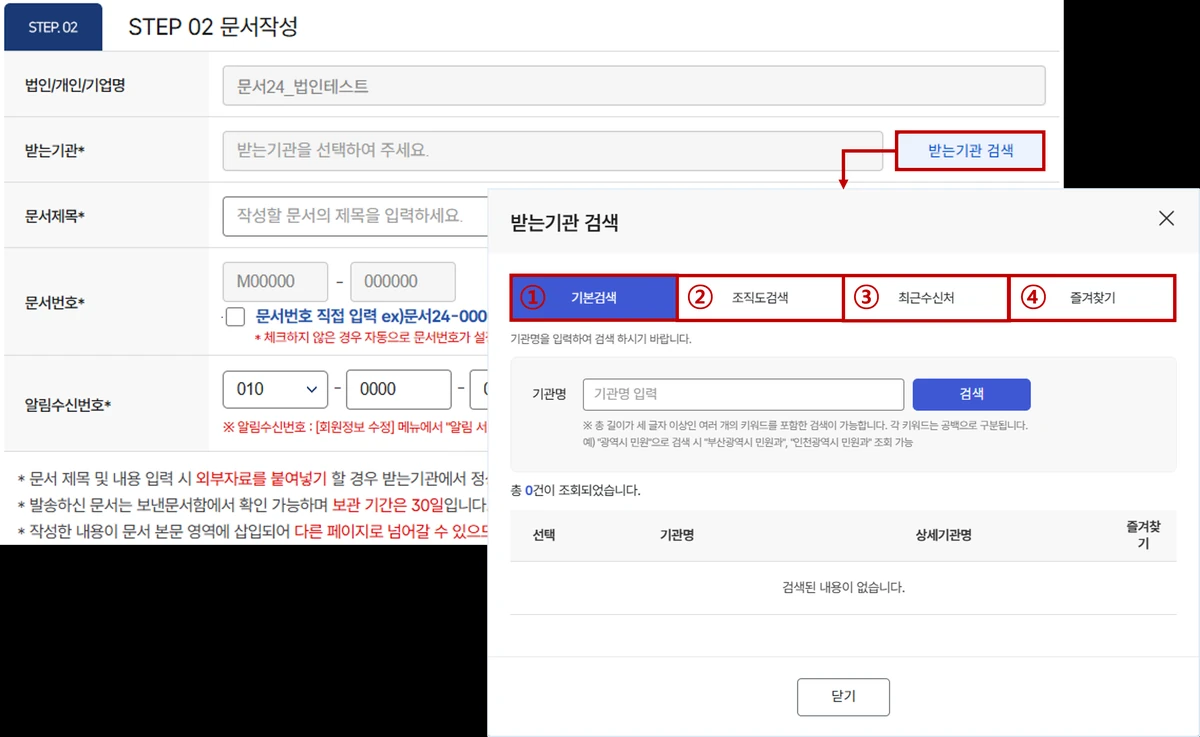Select the 기본검색 tab

tap(594, 298)
